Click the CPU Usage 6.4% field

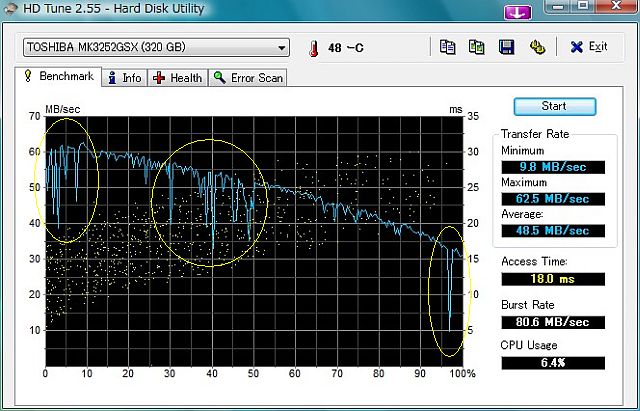(553, 362)
